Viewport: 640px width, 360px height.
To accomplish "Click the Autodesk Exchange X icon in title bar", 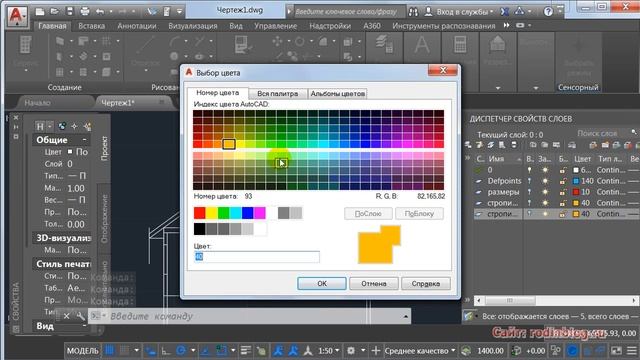I will (x=505, y=12).
